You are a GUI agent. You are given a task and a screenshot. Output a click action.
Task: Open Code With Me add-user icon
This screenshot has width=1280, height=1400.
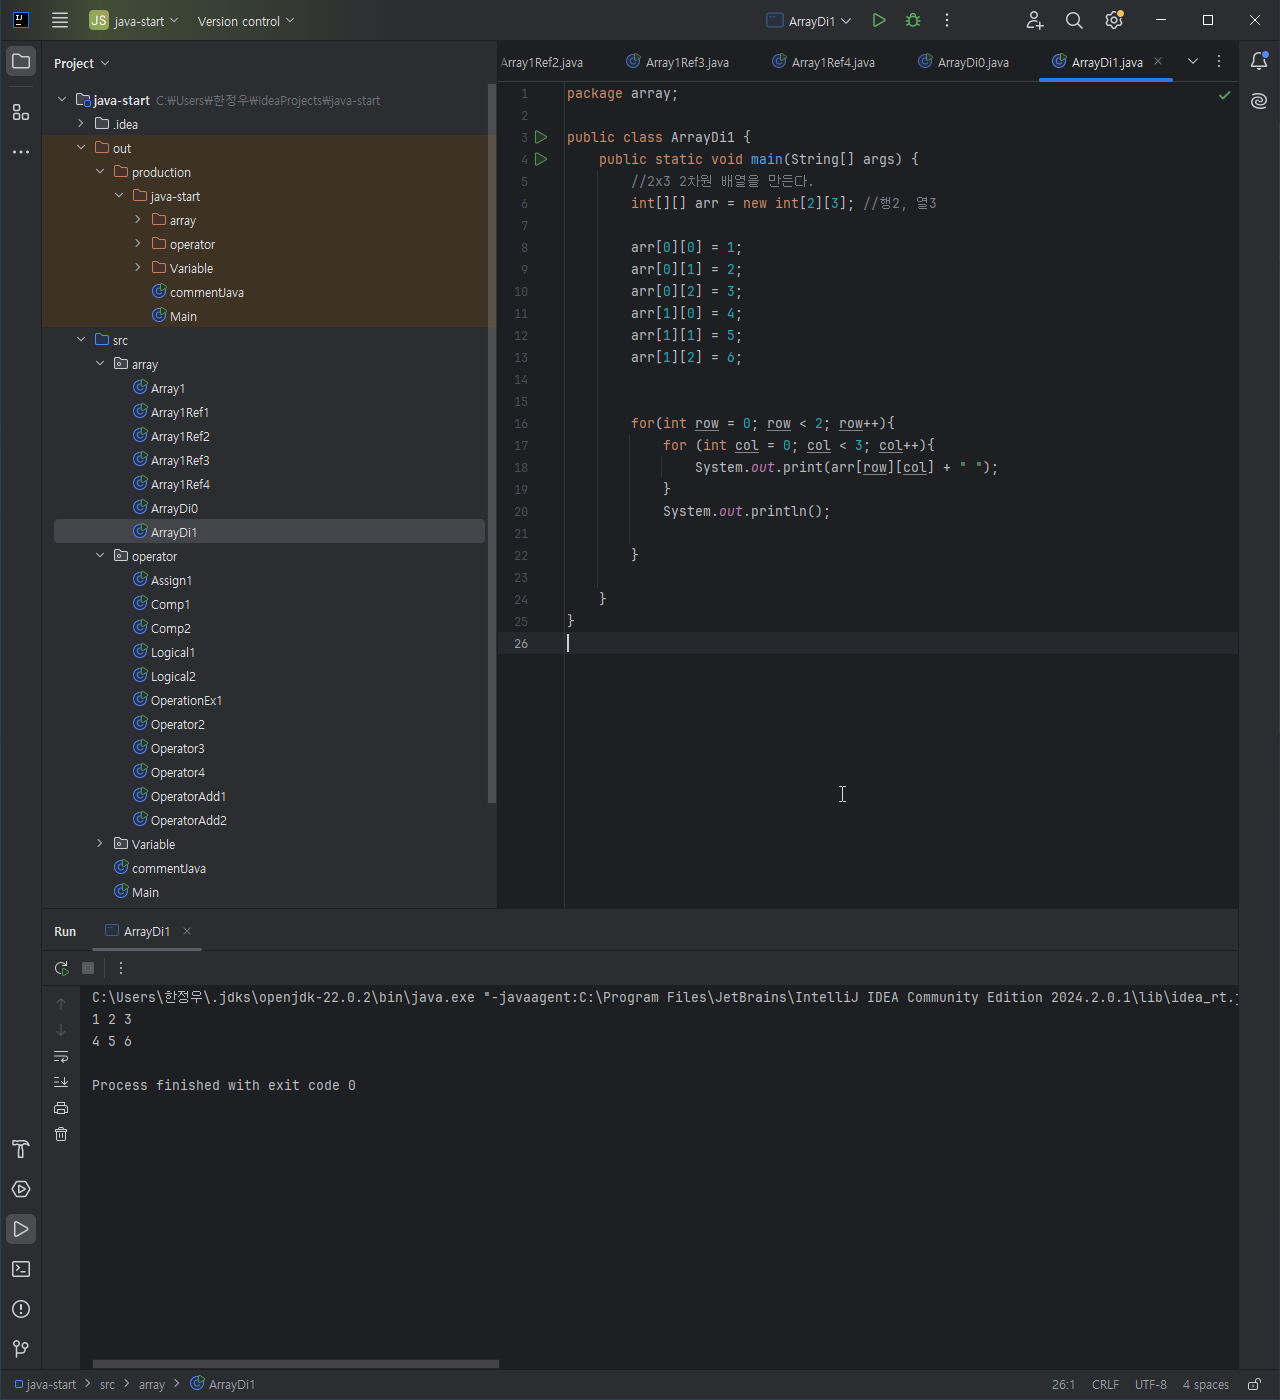coord(1035,20)
